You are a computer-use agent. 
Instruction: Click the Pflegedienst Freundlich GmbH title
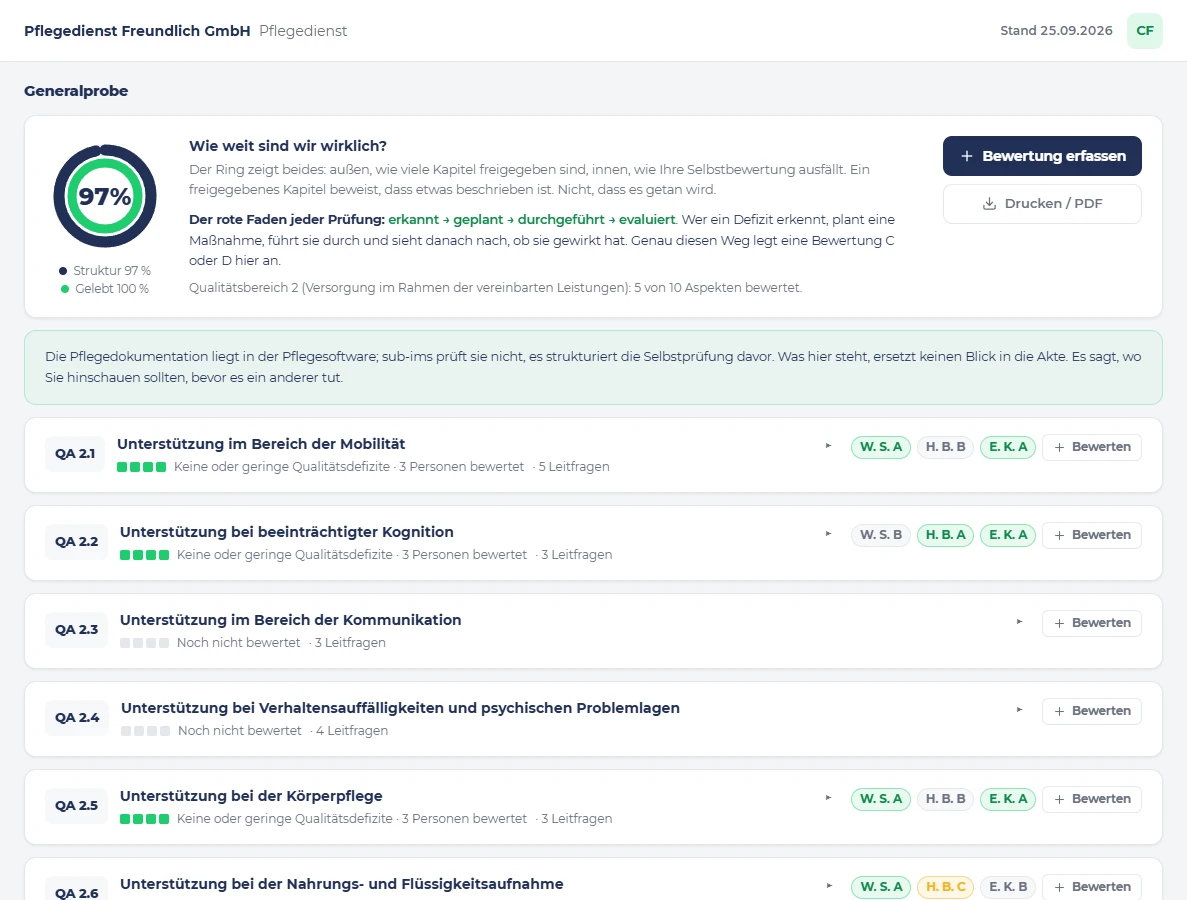(x=137, y=31)
